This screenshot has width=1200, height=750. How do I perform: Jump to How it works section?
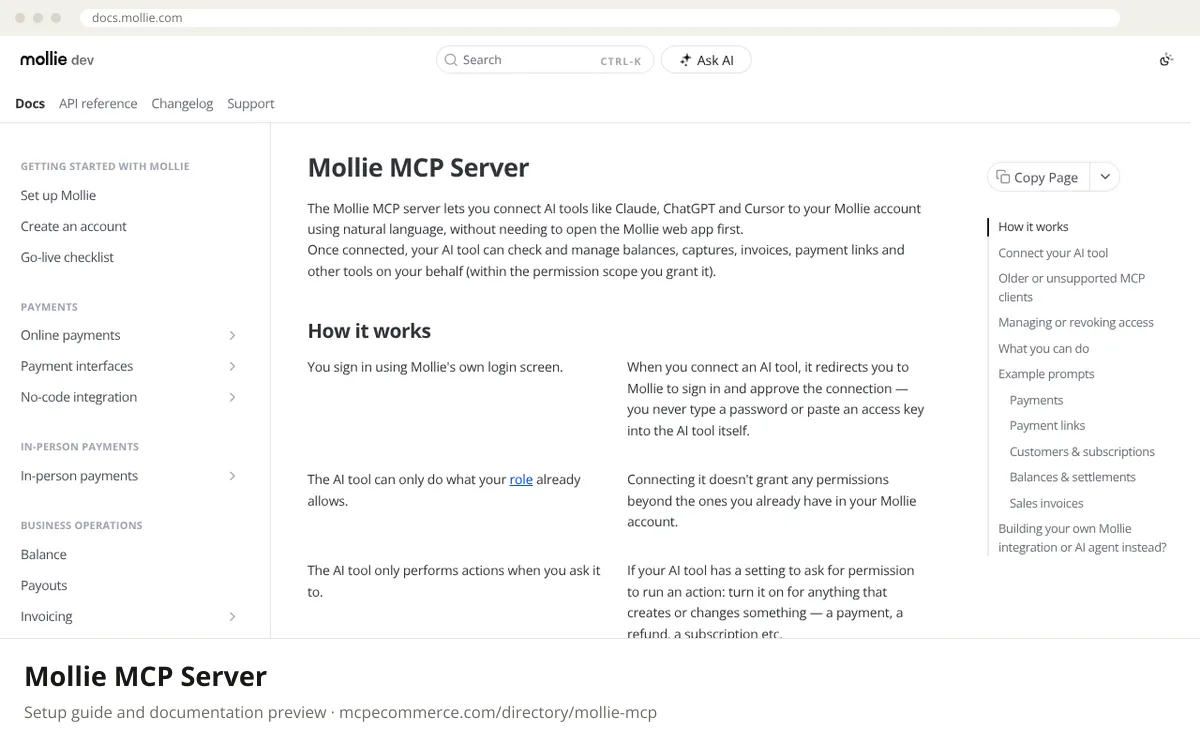click(x=1033, y=227)
